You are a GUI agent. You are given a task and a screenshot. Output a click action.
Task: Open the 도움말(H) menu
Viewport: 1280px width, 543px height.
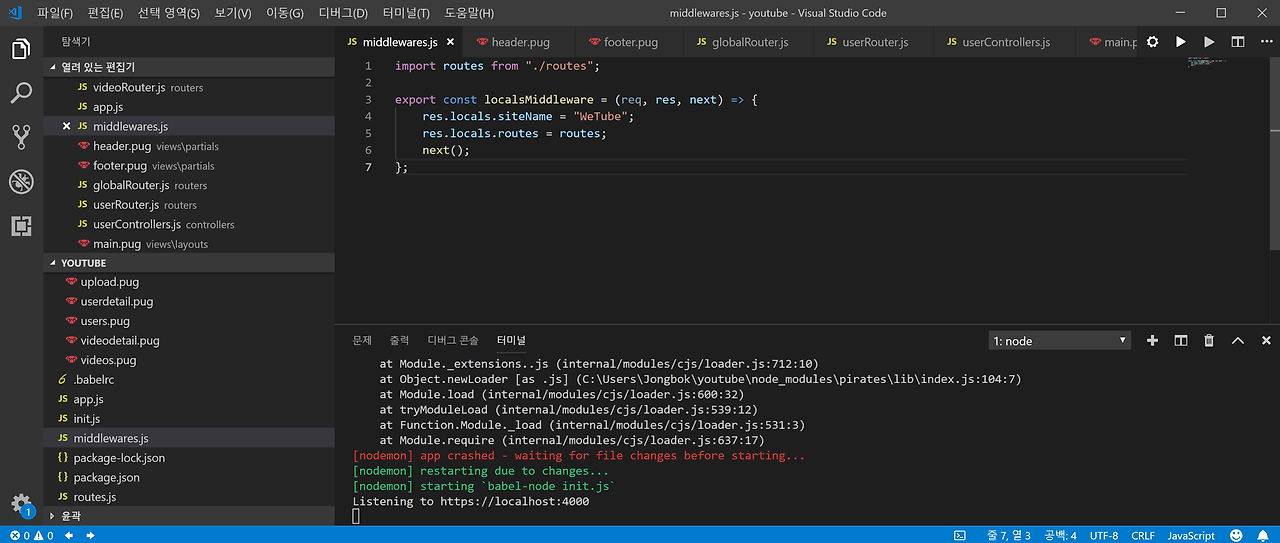coord(469,13)
